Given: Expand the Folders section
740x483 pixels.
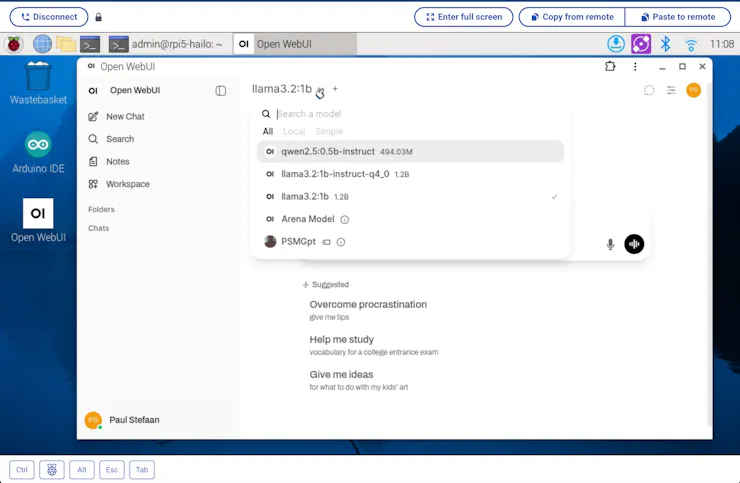Looking at the screenshot, I should [x=101, y=209].
